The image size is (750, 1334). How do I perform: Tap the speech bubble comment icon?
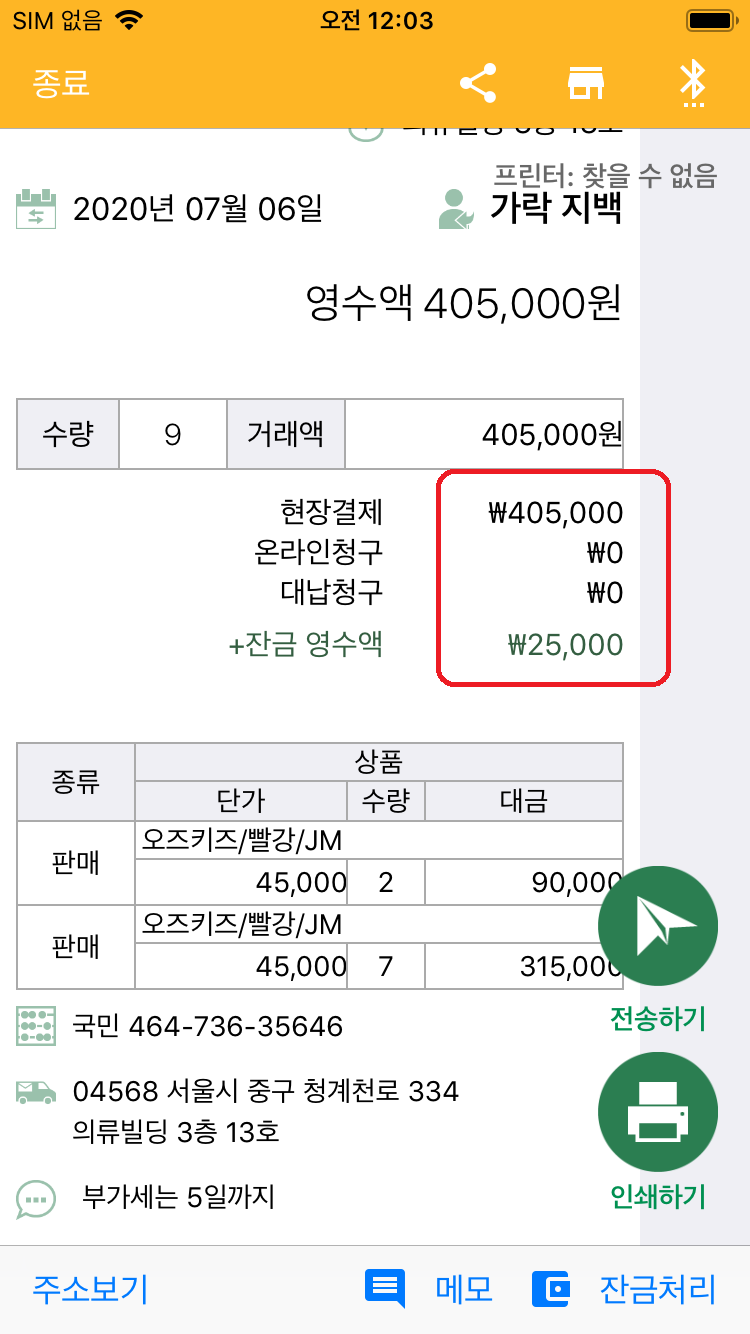click(37, 1197)
